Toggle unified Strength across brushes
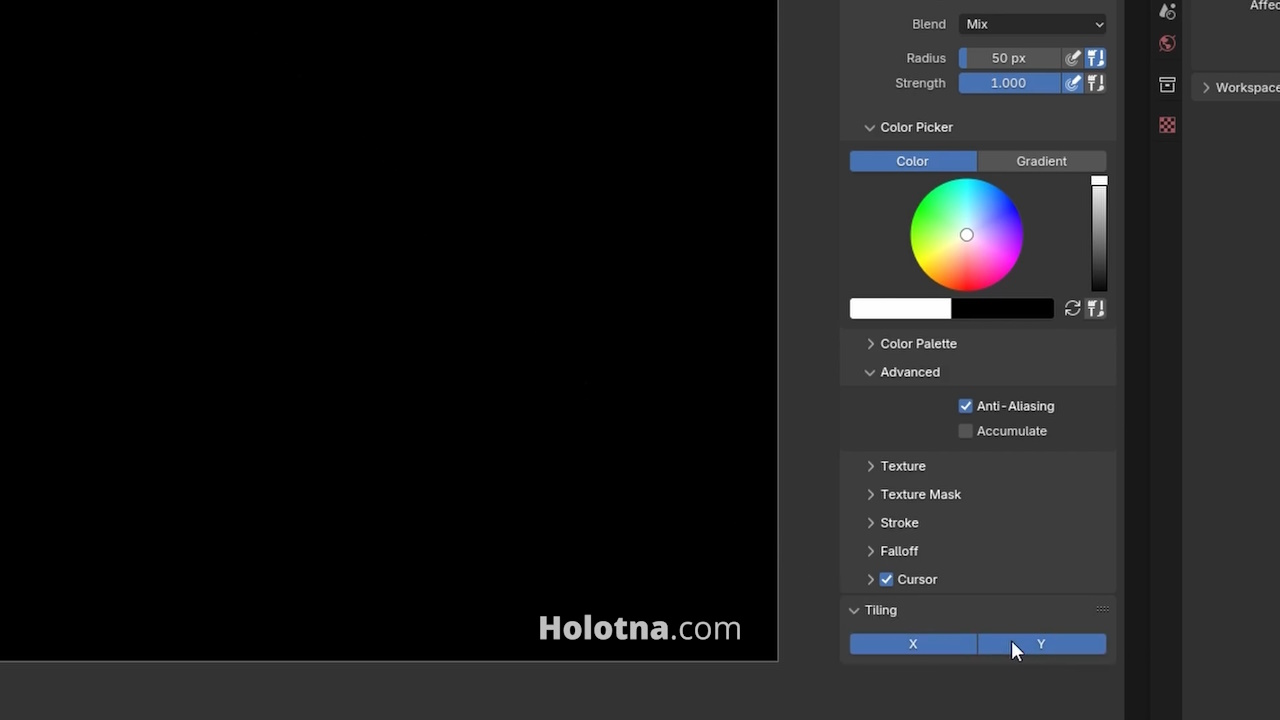 pyautogui.click(x=1096, y=83)
